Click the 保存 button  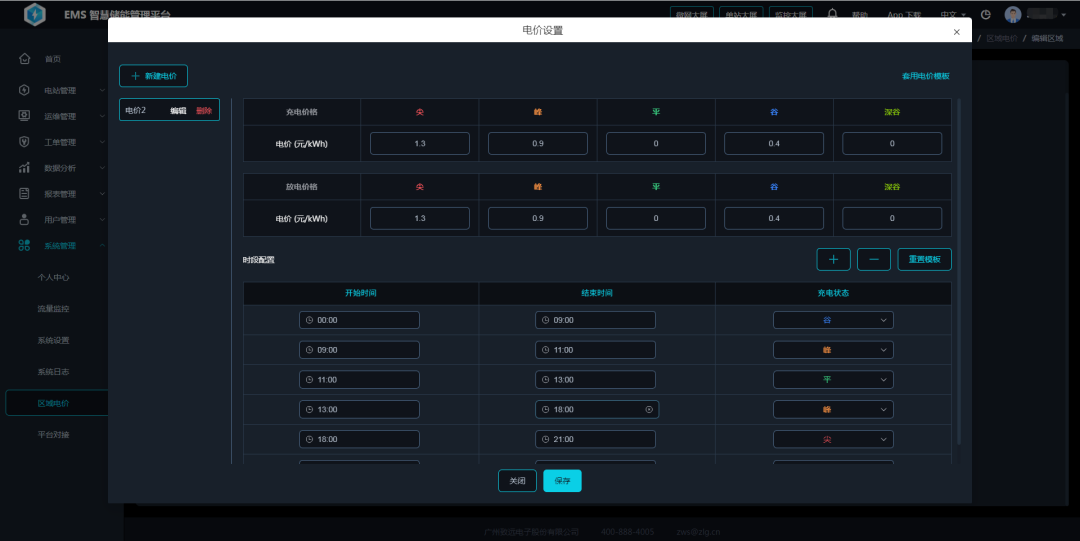pos(562,481)
